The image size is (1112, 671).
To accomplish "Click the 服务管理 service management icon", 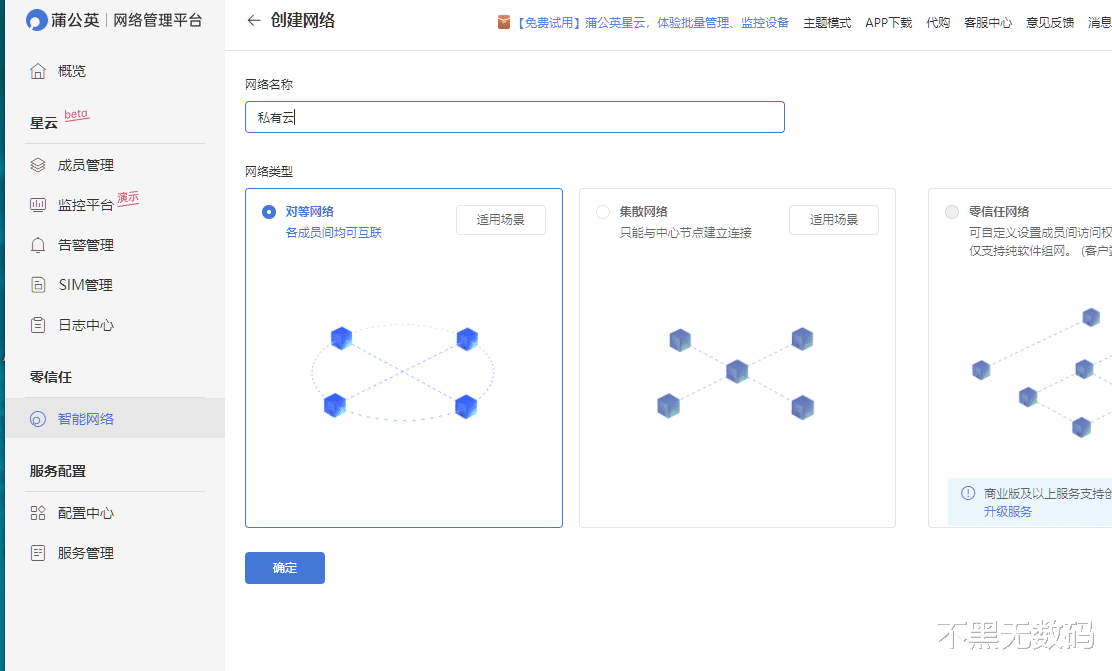I will pyautogui.click(x=38, y=552).
